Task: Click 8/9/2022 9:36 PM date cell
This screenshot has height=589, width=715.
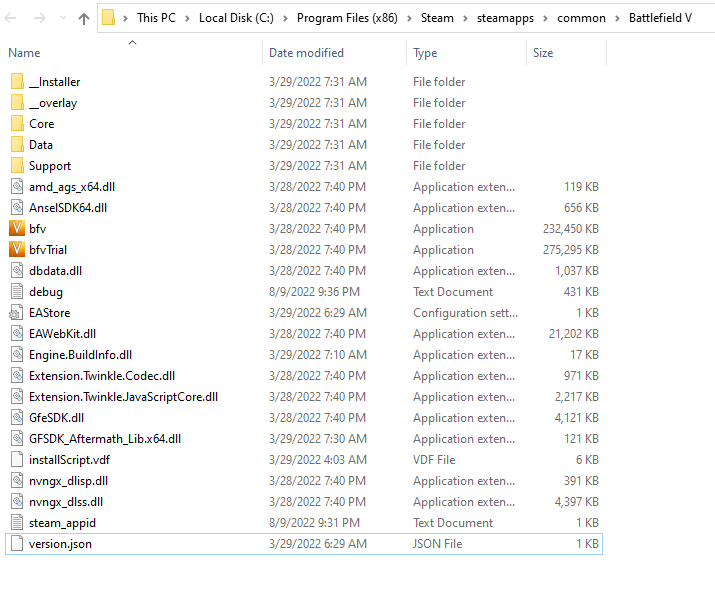Action: (x=314, y=292)
